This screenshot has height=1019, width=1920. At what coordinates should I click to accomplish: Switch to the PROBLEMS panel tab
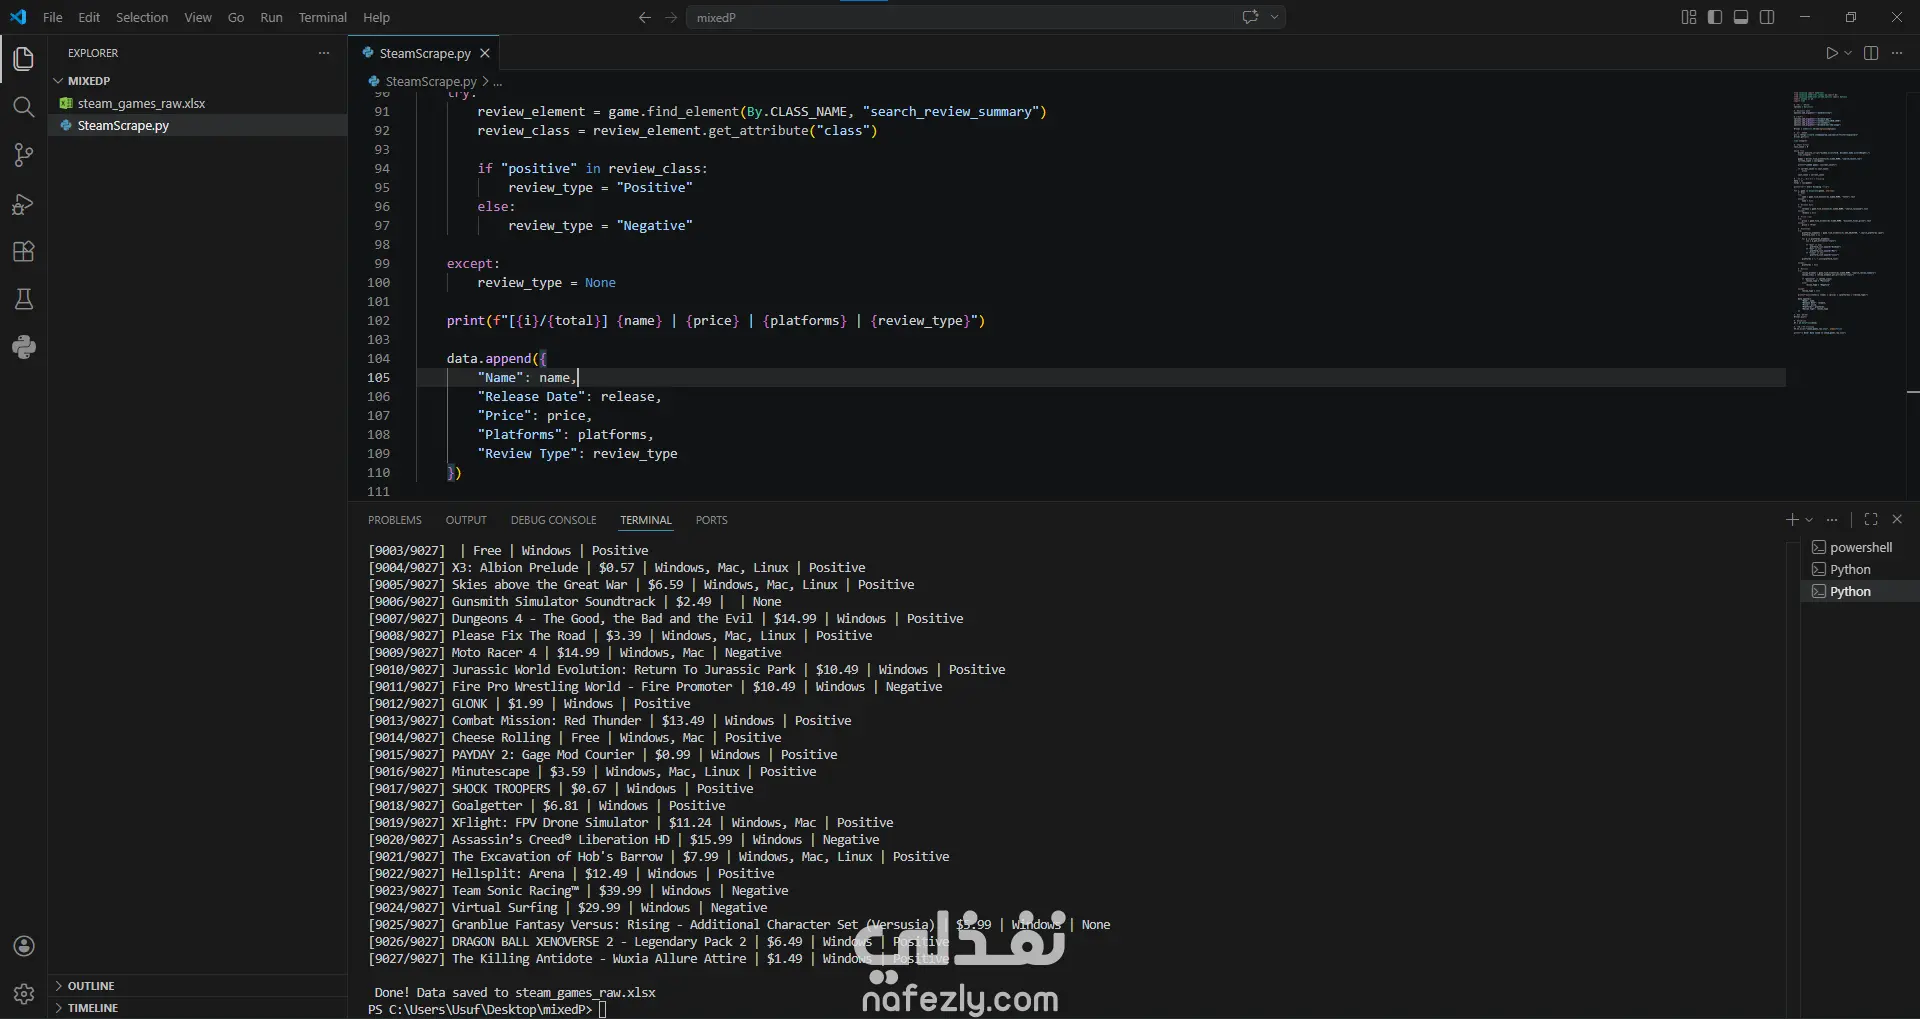[395, 520]
